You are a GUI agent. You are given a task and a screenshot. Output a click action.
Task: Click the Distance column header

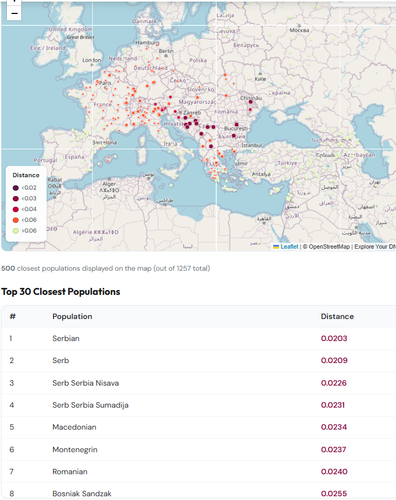pos(337,316)
